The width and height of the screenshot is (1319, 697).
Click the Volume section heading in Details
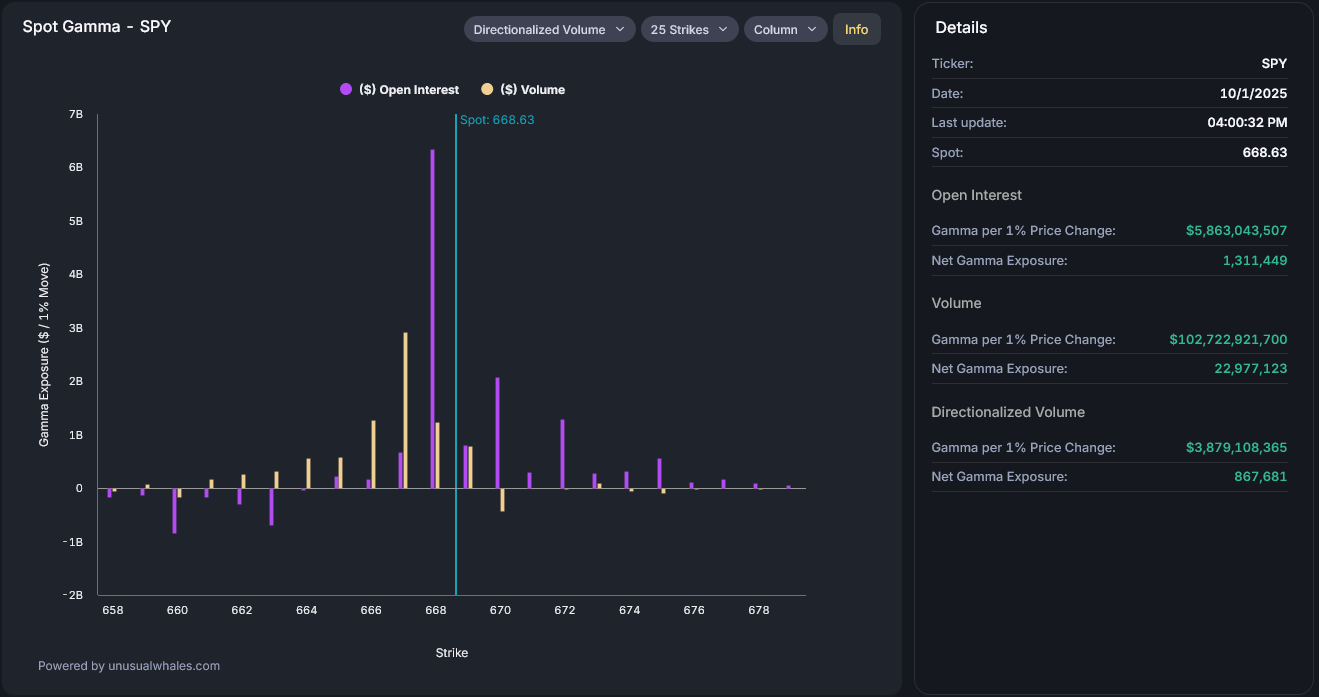[x=956, y=303]
